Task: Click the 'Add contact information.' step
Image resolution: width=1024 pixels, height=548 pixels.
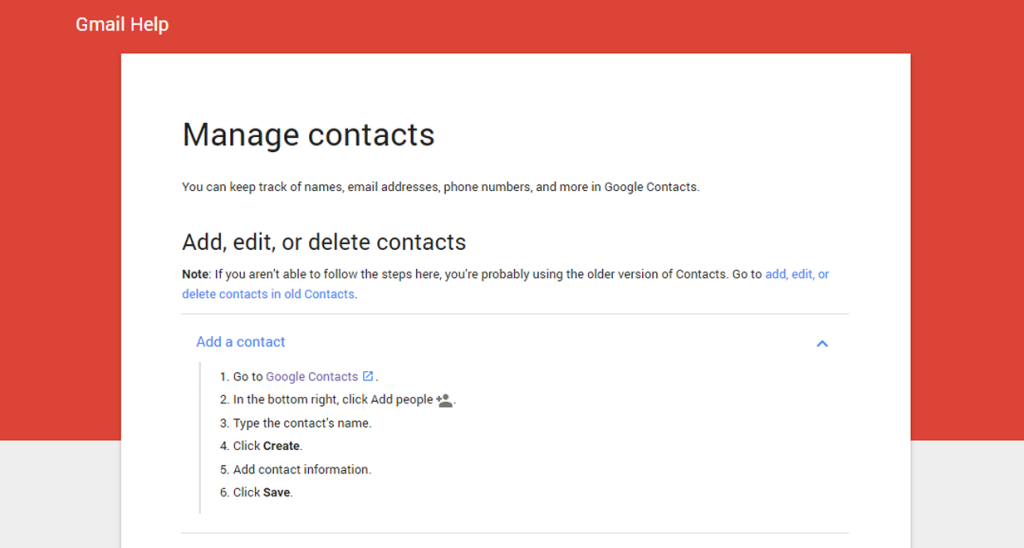Action: [x=302, y=470]
